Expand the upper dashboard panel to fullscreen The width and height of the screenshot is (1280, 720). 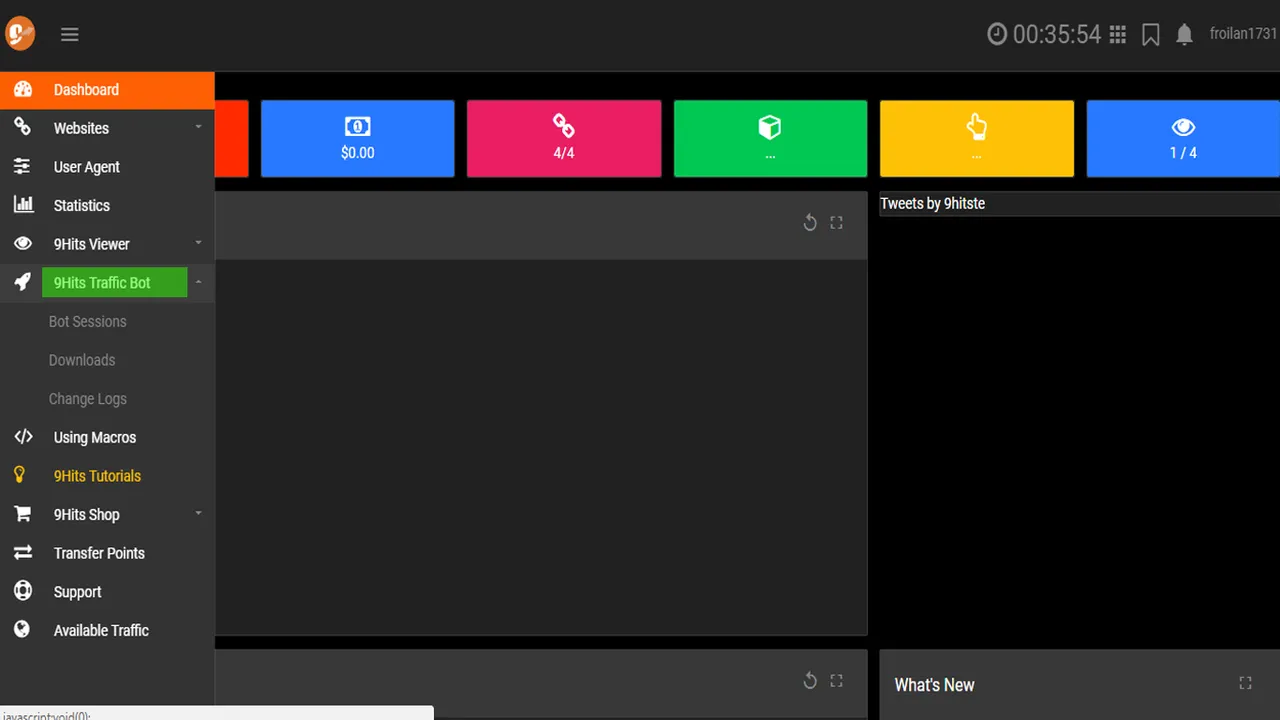836,223
